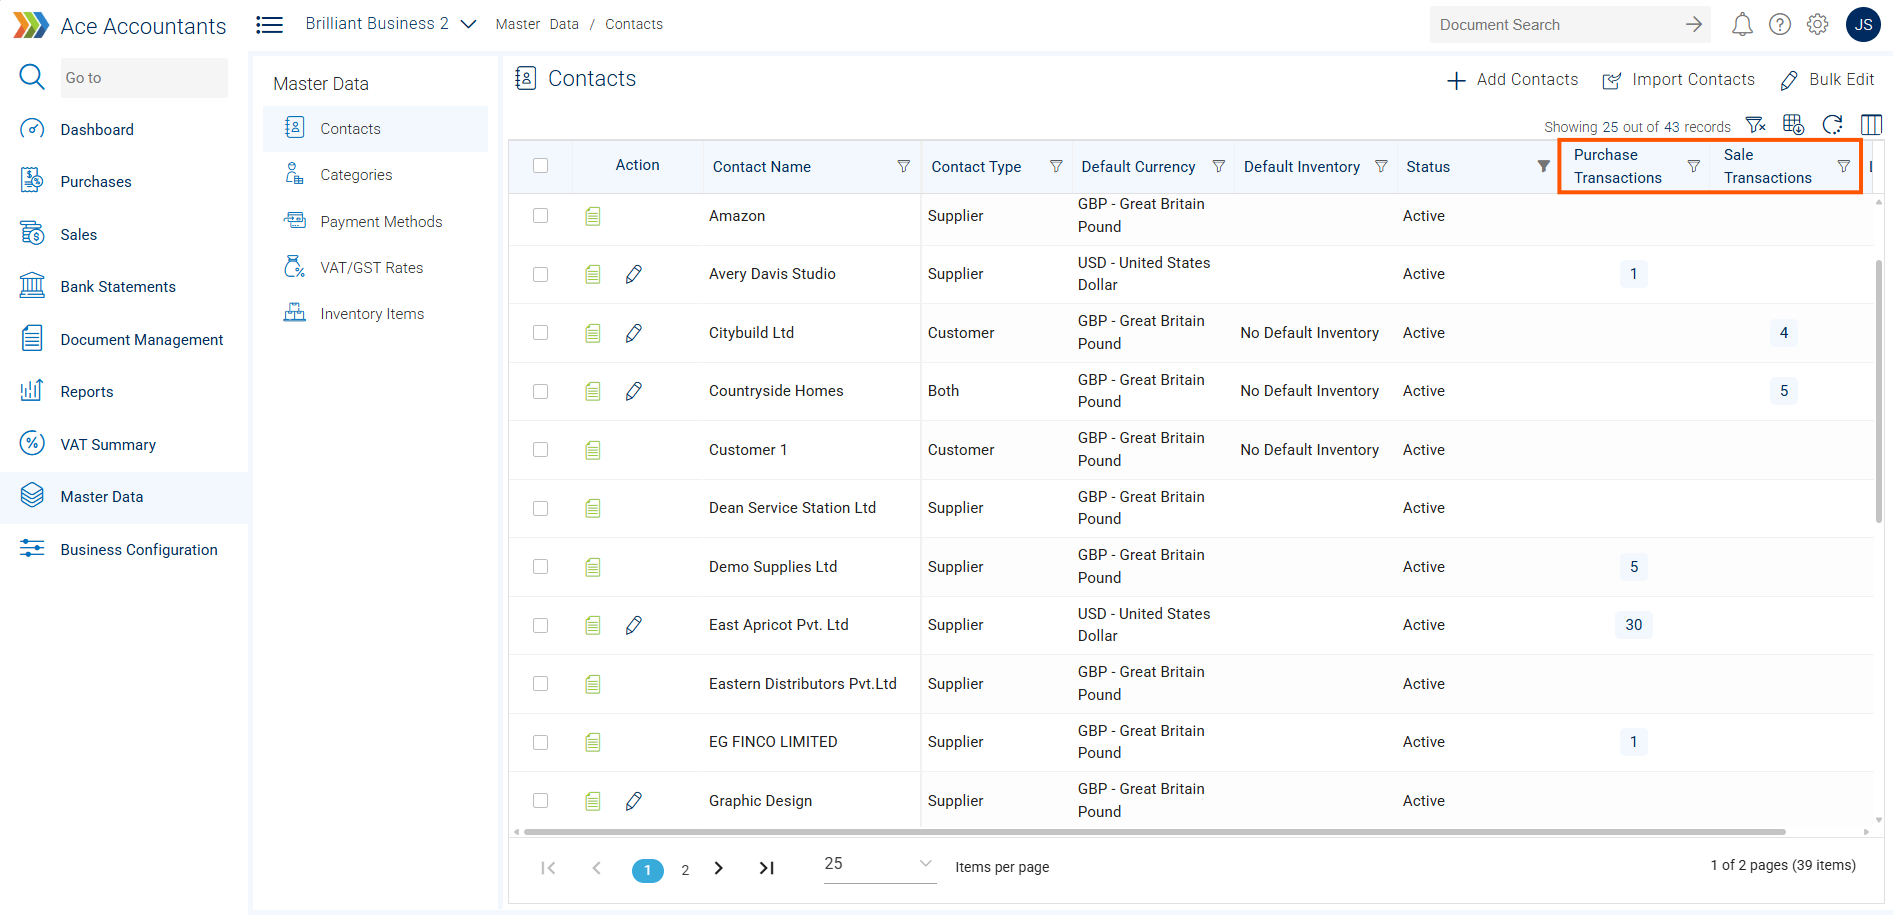Select the Demo Supplies Ltd checkbox
1893x922 pixels.
coord(541,567)
